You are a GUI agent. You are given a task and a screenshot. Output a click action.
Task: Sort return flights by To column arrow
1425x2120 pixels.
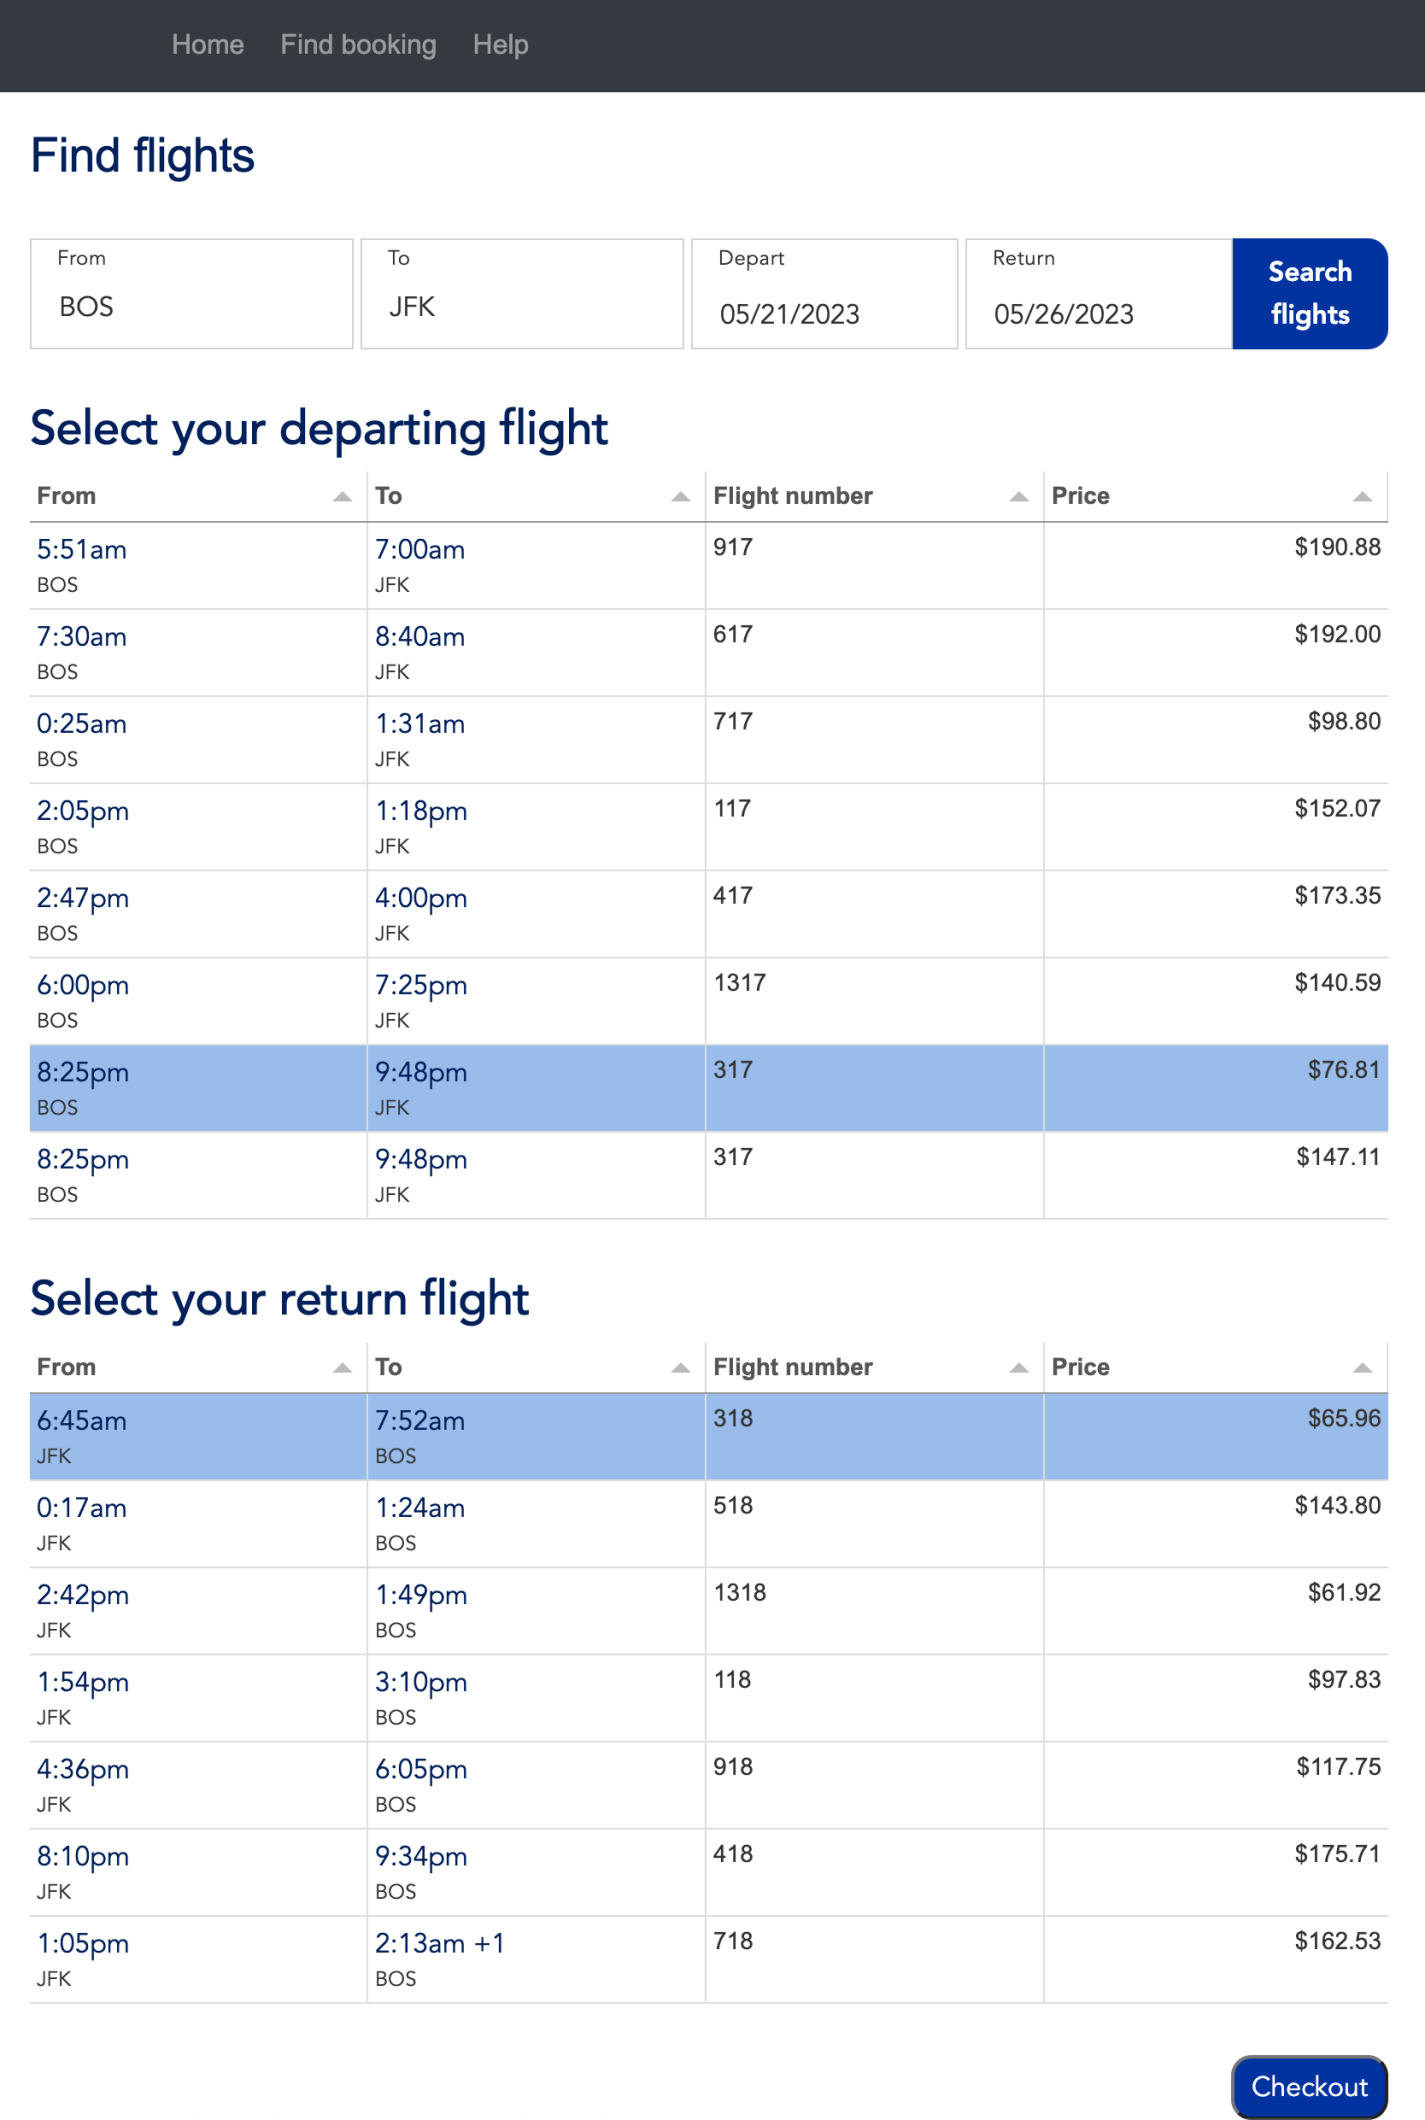[x=680, y=1368]
